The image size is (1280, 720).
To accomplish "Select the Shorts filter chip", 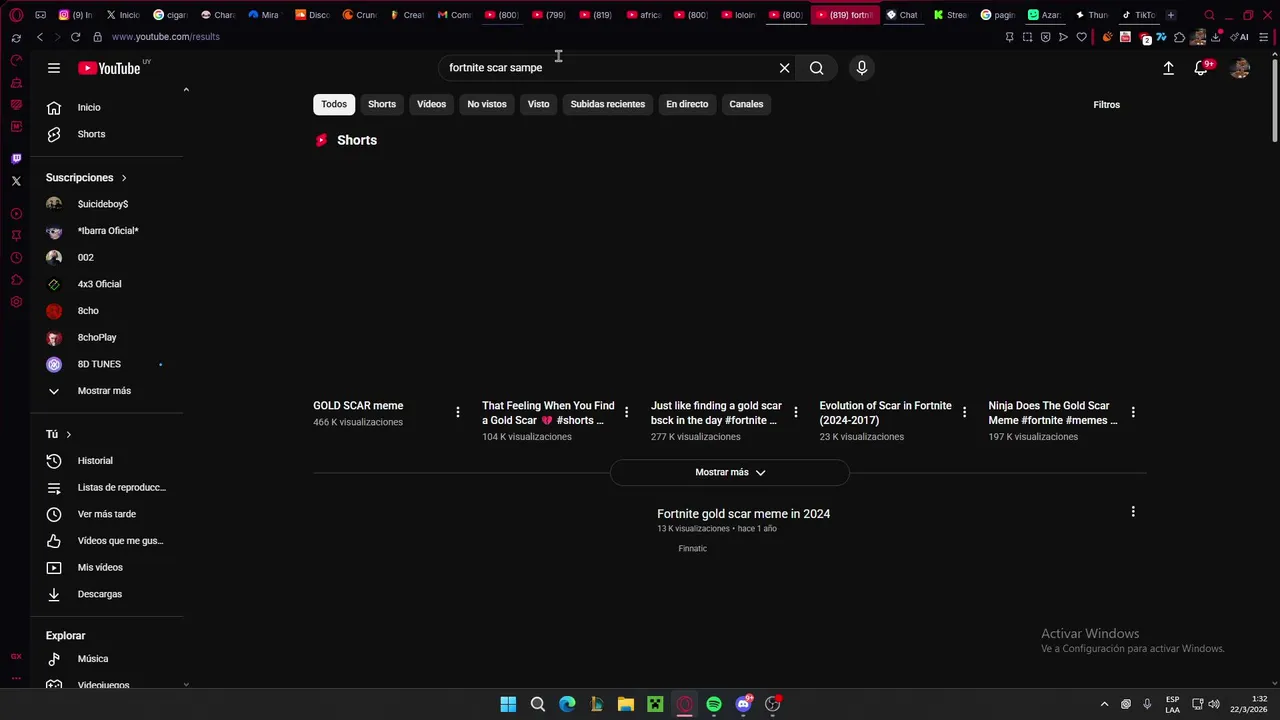I will (382, 104).
